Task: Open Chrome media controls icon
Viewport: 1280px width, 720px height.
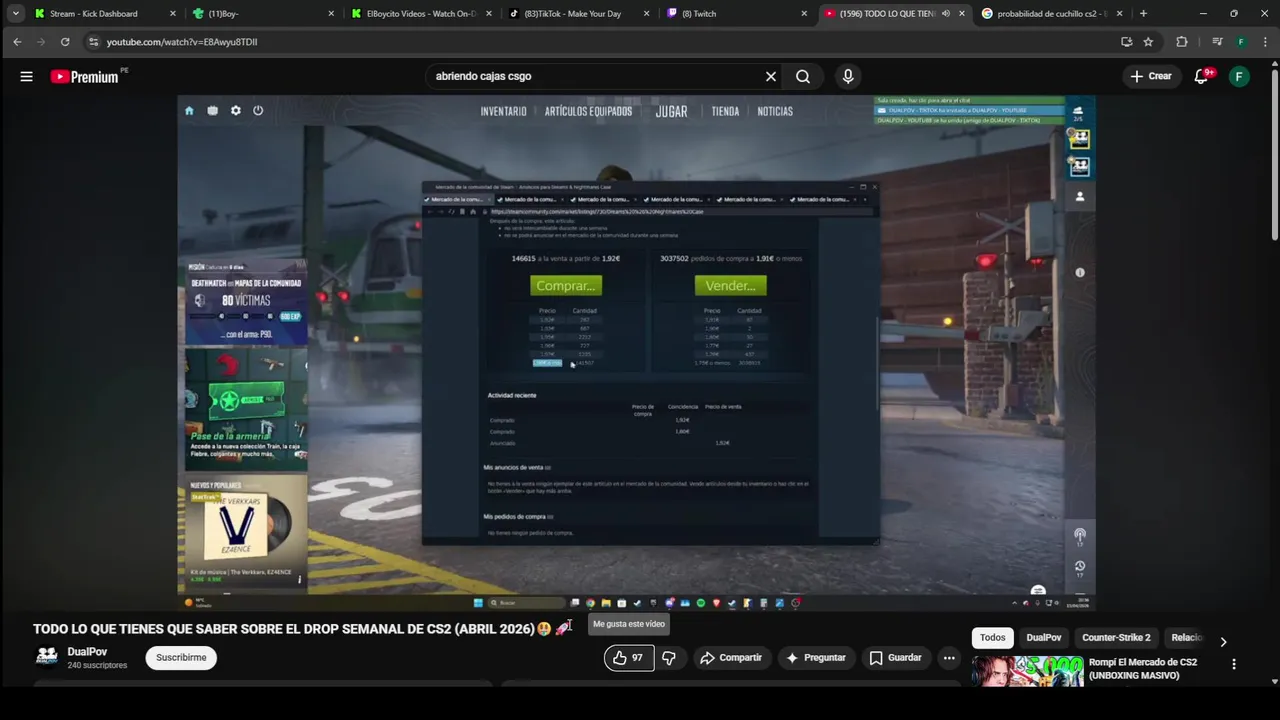Action: [x=1217, y=42]
